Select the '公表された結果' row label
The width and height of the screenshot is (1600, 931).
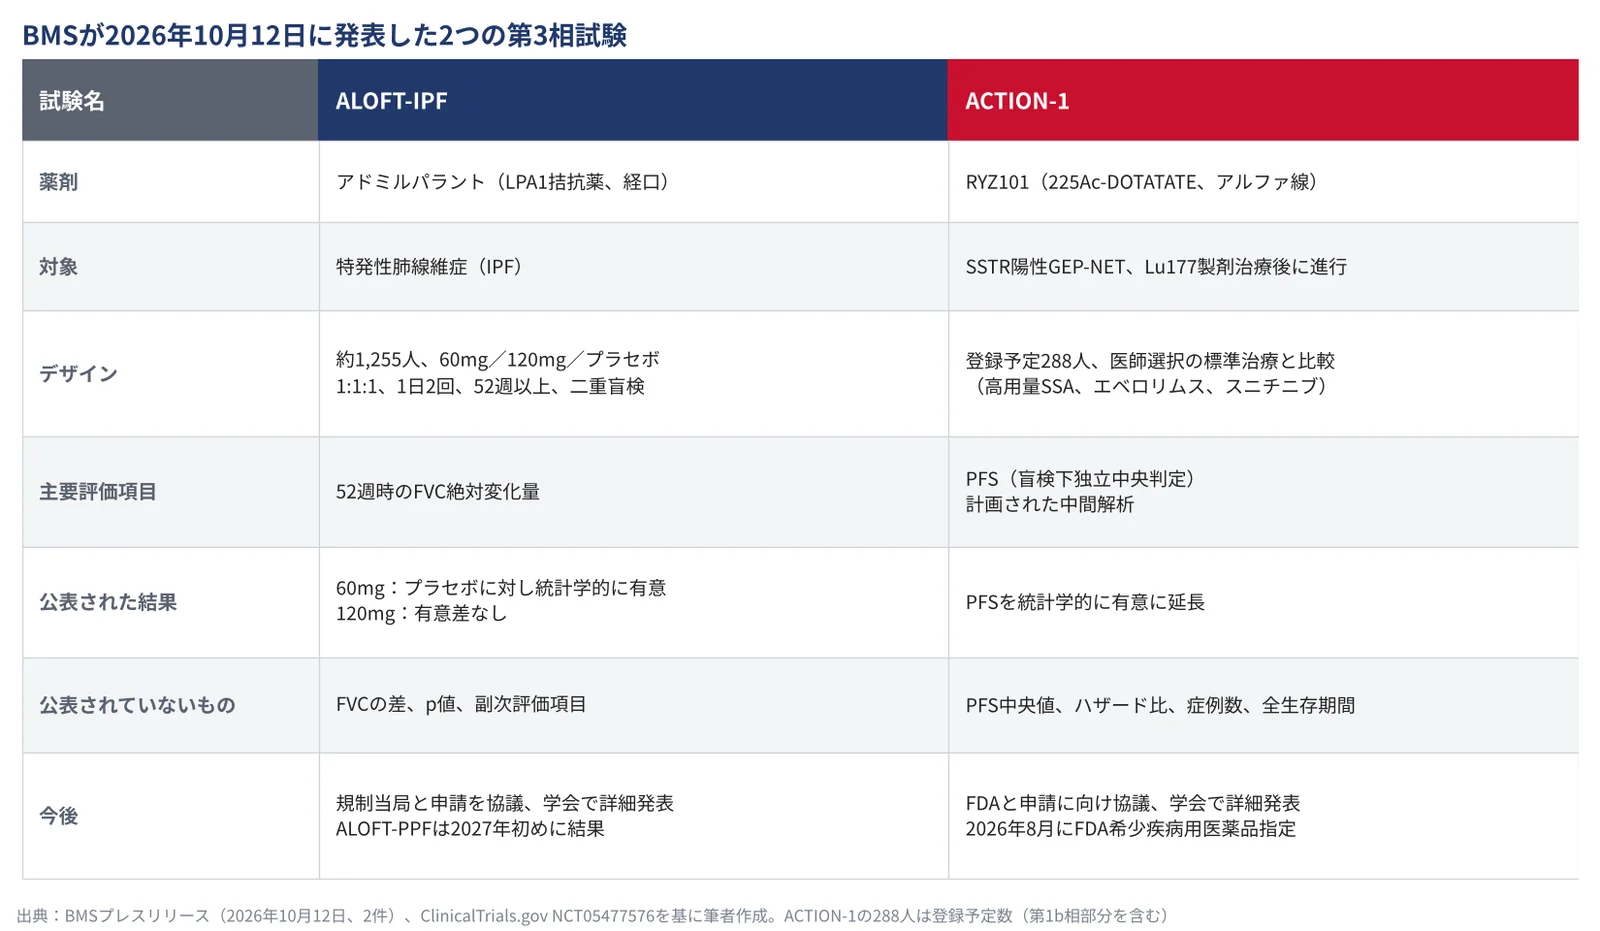[x=108, y=602]
